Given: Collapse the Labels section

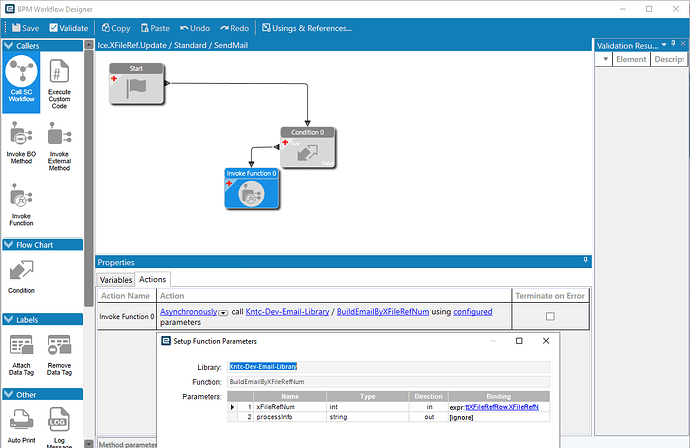Looking at the screenshot, I should click(9, 319).
